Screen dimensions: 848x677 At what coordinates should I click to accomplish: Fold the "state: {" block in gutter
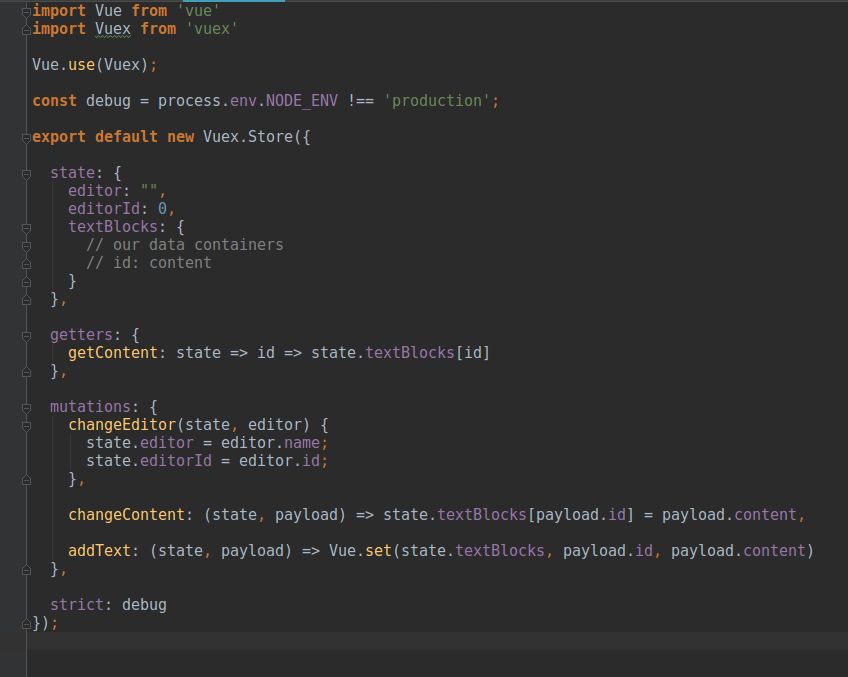coord(26,174)
